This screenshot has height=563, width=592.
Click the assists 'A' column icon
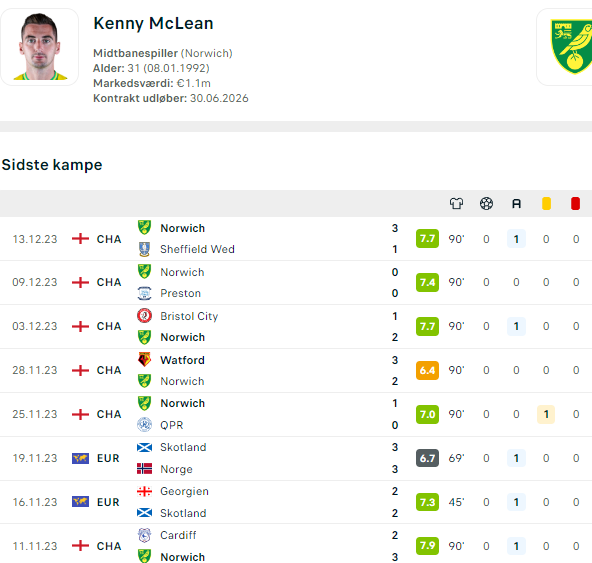[x=516, y=204]
